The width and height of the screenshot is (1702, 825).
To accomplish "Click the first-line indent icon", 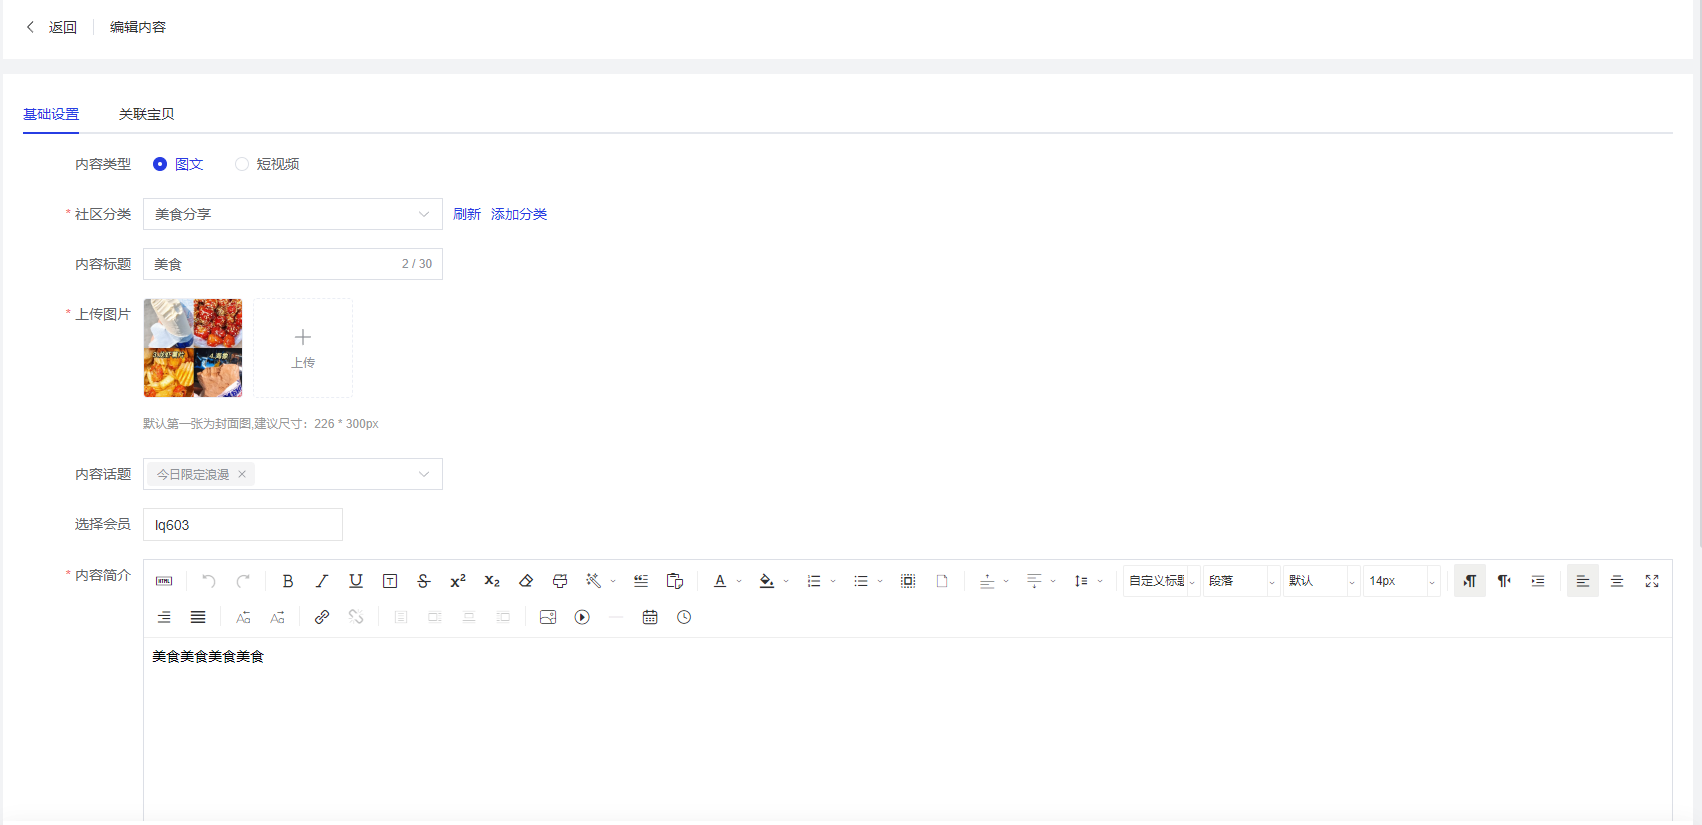I will tap(1538, 581).
